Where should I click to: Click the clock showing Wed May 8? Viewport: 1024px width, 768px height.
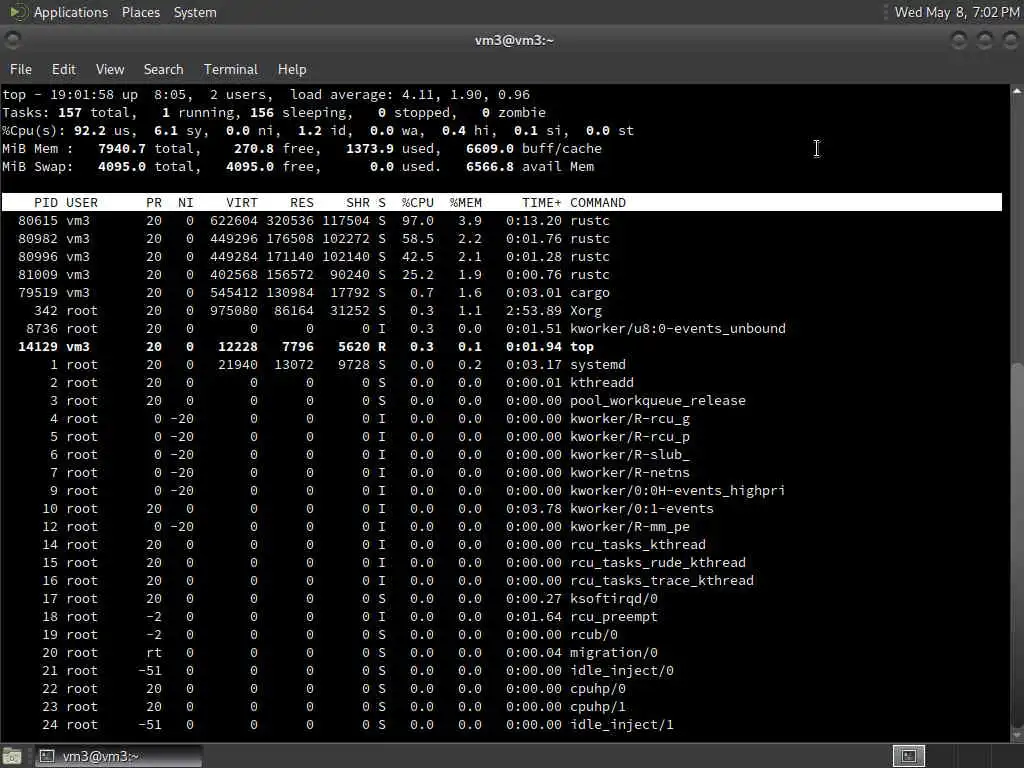tap(956, 12)
